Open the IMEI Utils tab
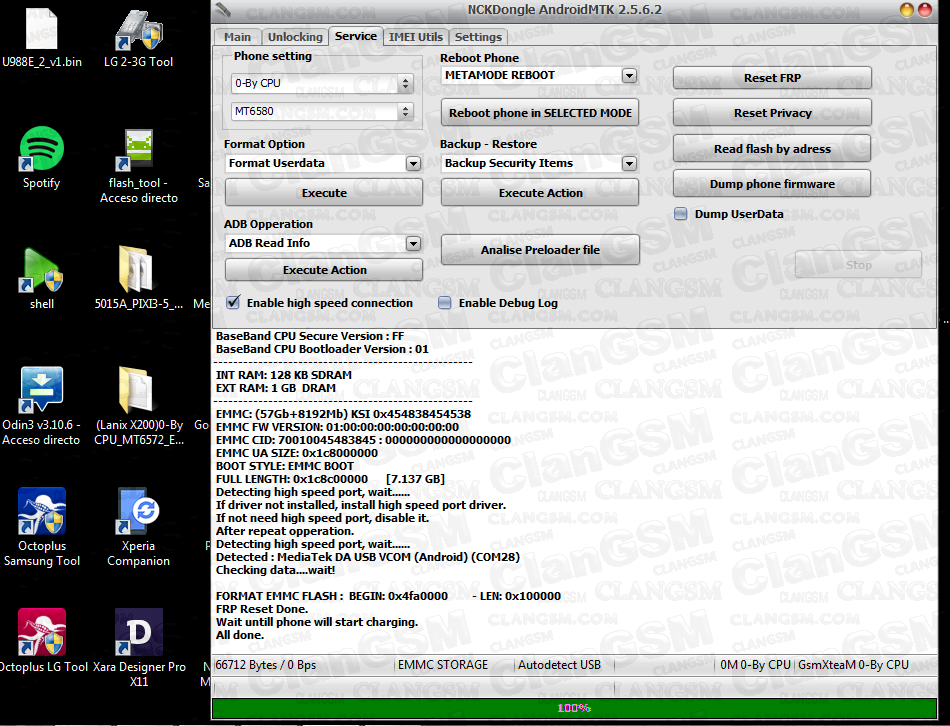Viewport: 950px width, 726px height. click(416, 37)
